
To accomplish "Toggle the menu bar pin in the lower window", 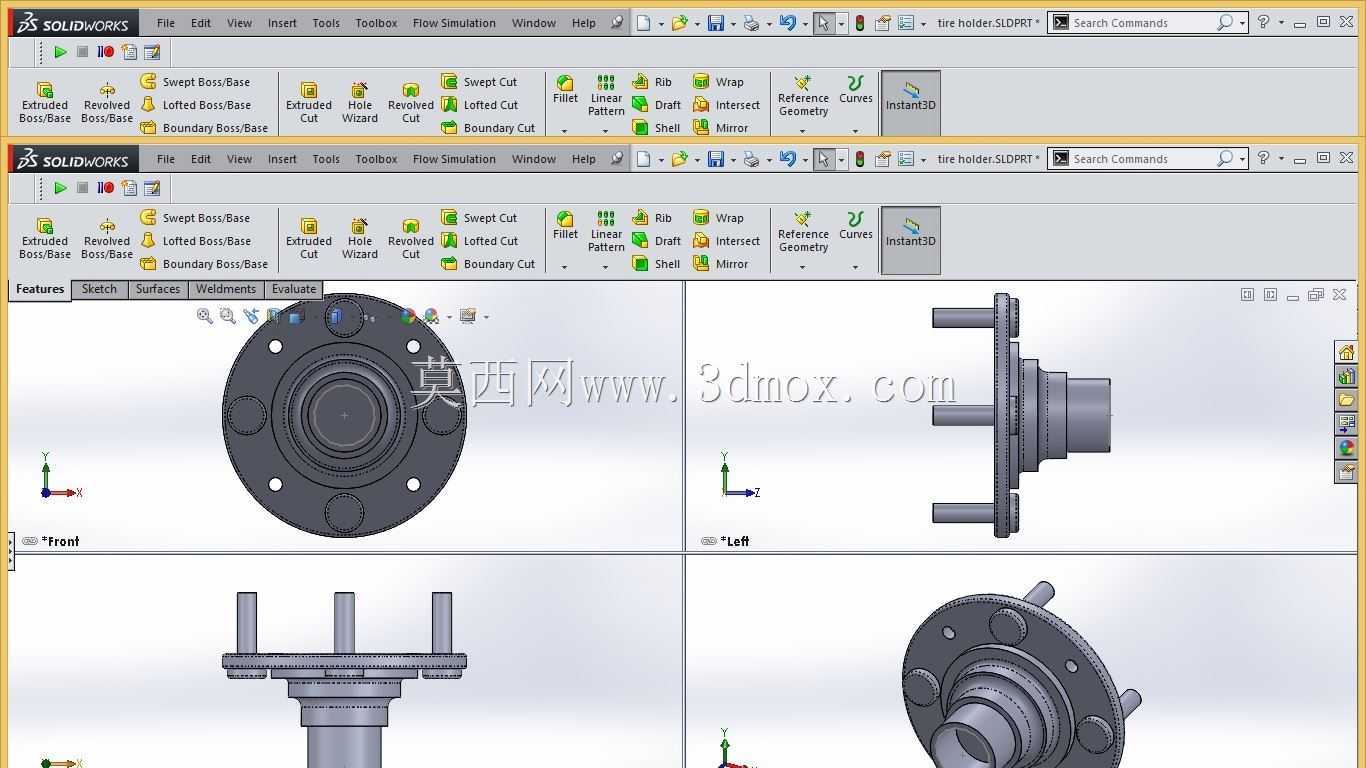I will 616,159.
